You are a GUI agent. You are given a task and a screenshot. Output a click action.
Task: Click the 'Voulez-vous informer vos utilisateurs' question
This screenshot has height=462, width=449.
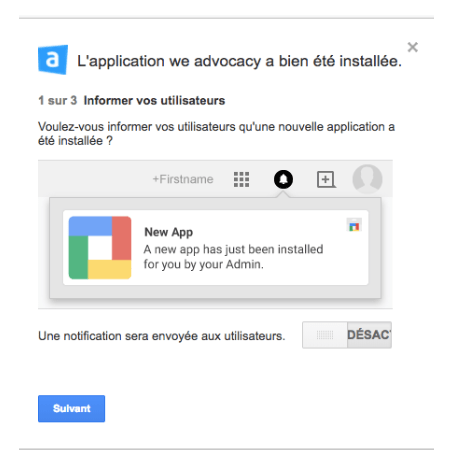click(x=216, y=134)
